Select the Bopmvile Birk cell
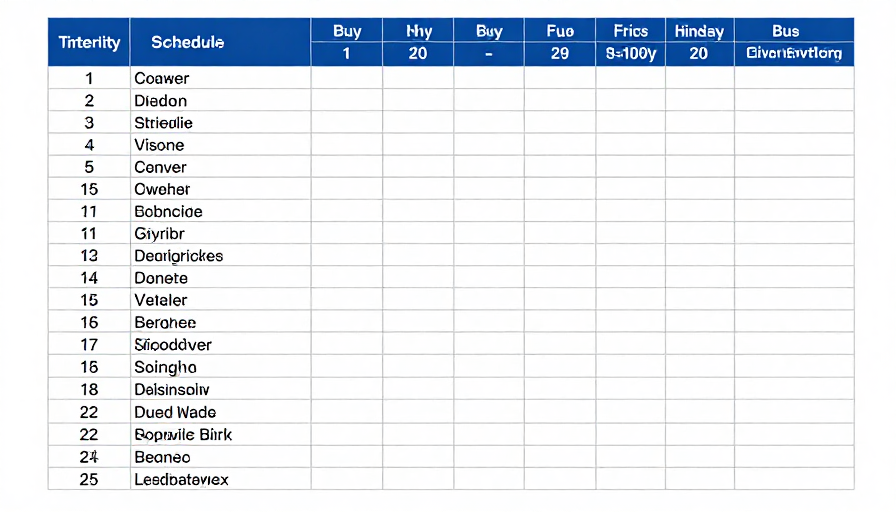The image size is (896, 512). pos(221,434)
